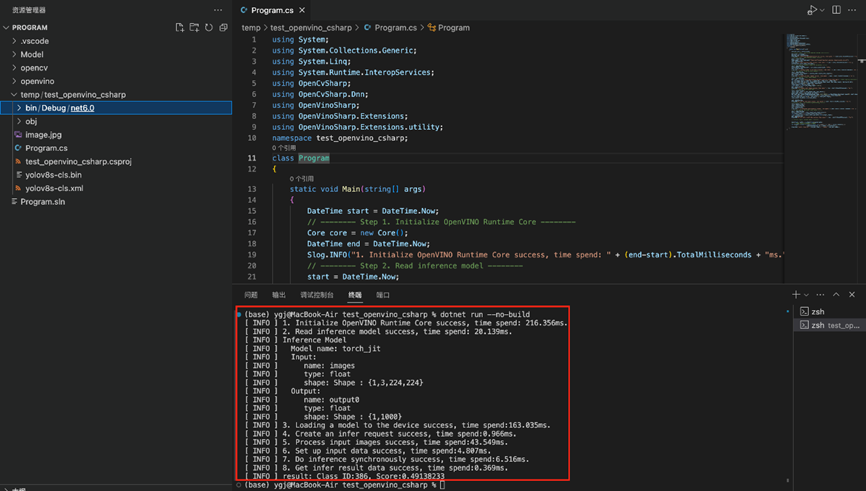Open the 问题 (Problems) panel tab
Image resolution: width=866 pixels, height=491 pixels.
pos(251,295)
